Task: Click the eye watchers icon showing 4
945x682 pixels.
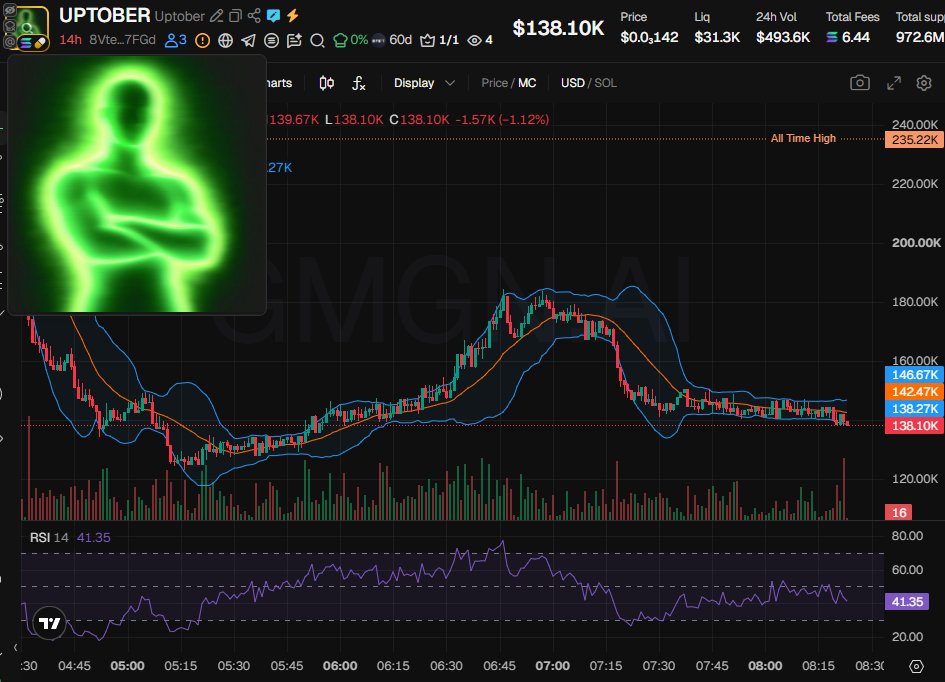Action: coord(480,40)
